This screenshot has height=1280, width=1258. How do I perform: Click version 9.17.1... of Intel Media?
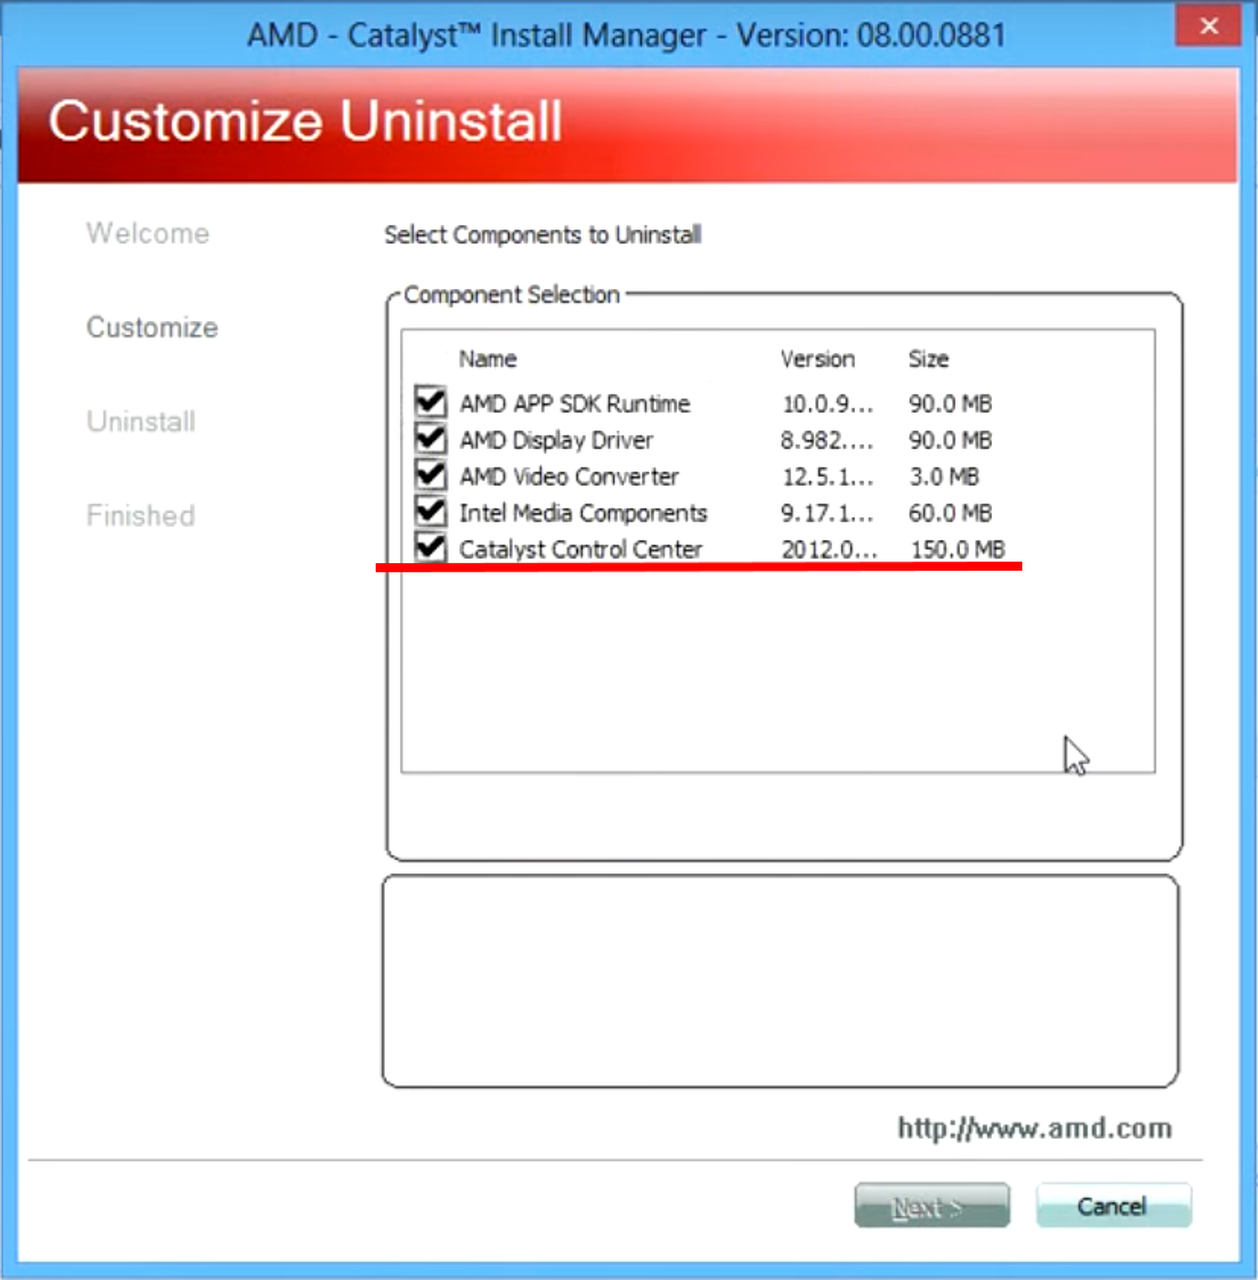827,513
